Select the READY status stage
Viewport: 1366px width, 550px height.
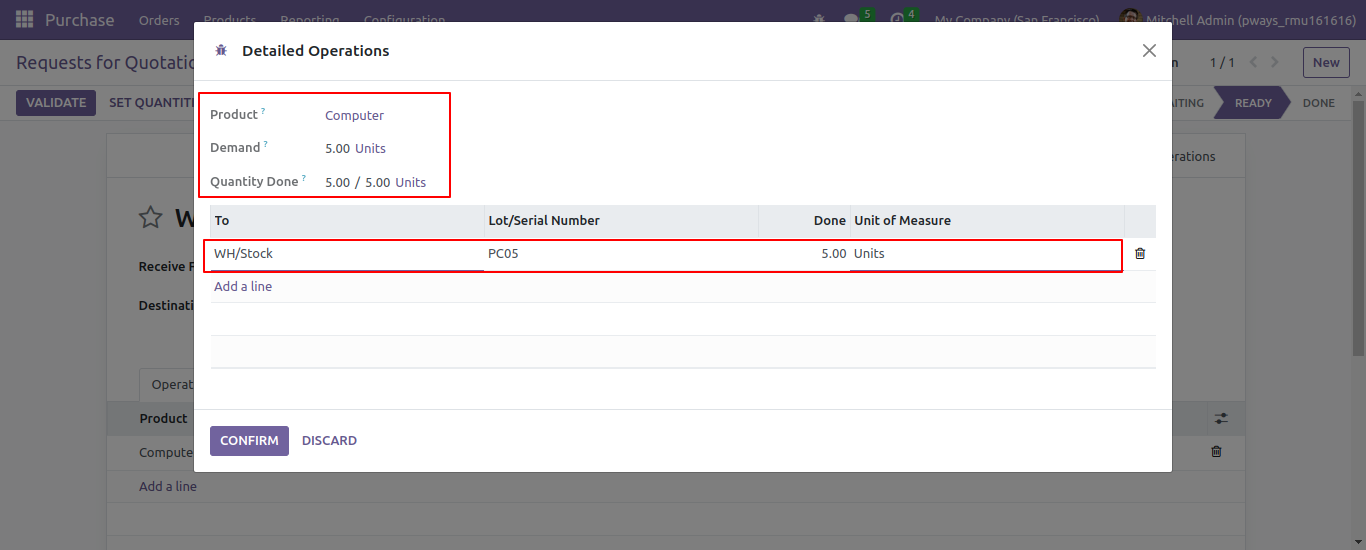coord(1252,103)
